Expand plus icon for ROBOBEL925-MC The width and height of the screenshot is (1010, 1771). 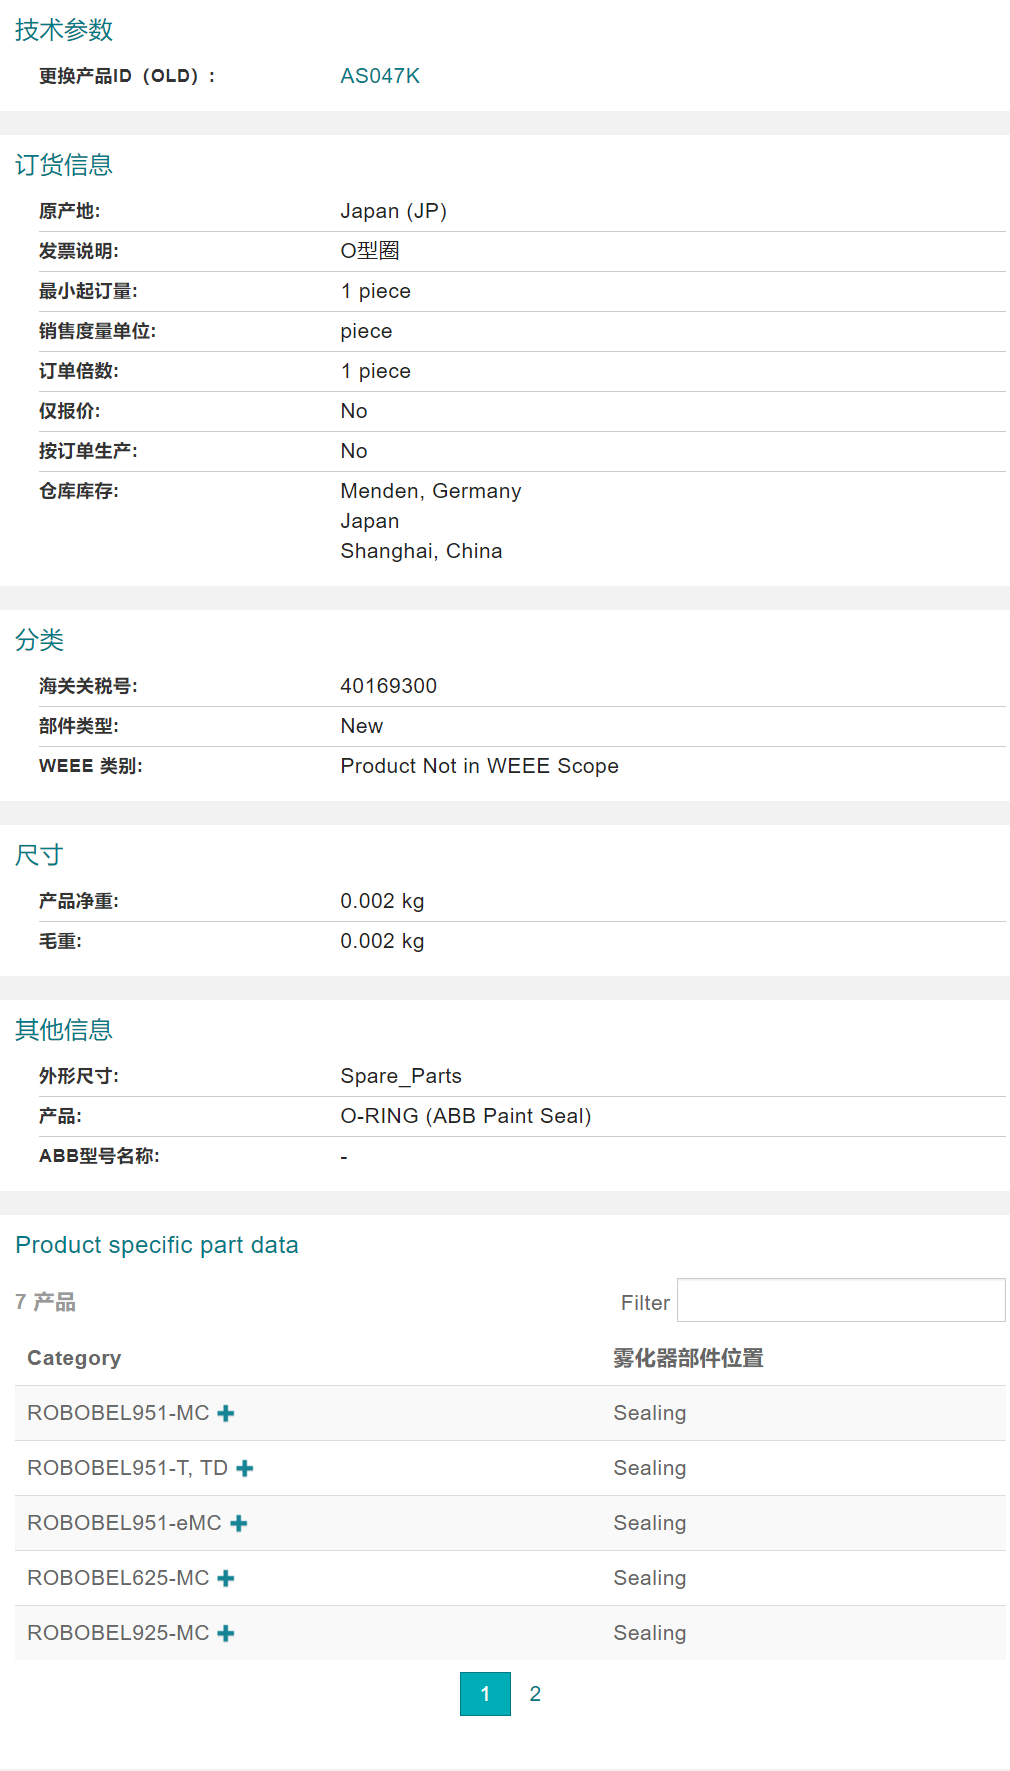226,1633
